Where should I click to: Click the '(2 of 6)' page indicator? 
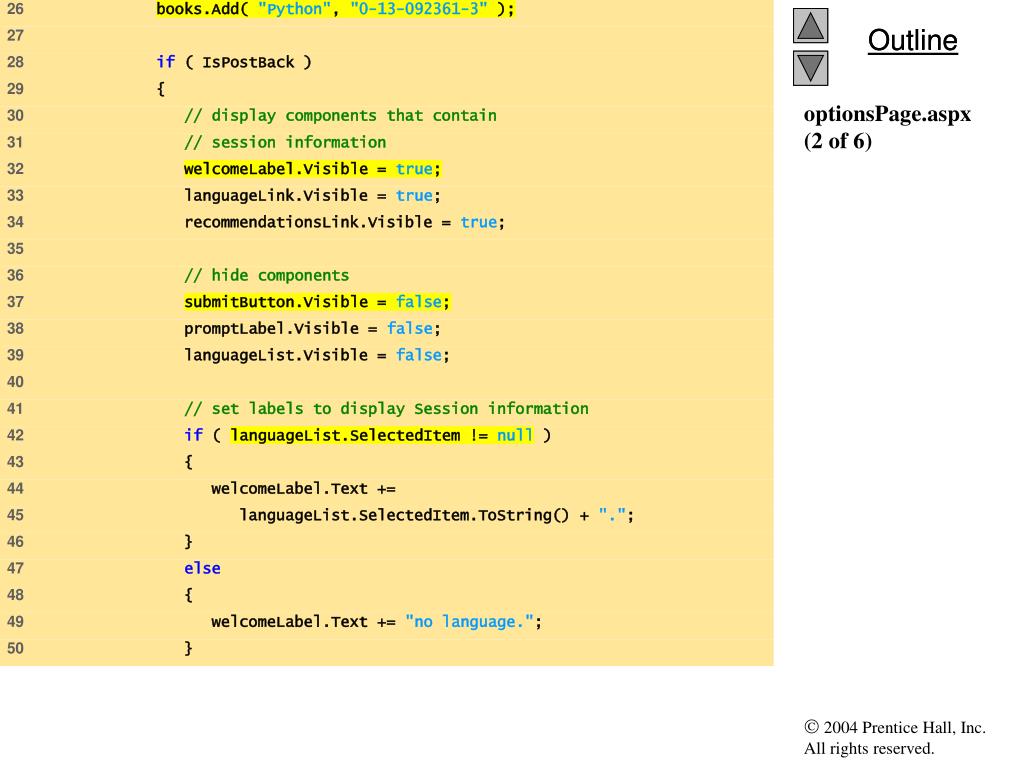coord(837,141)
